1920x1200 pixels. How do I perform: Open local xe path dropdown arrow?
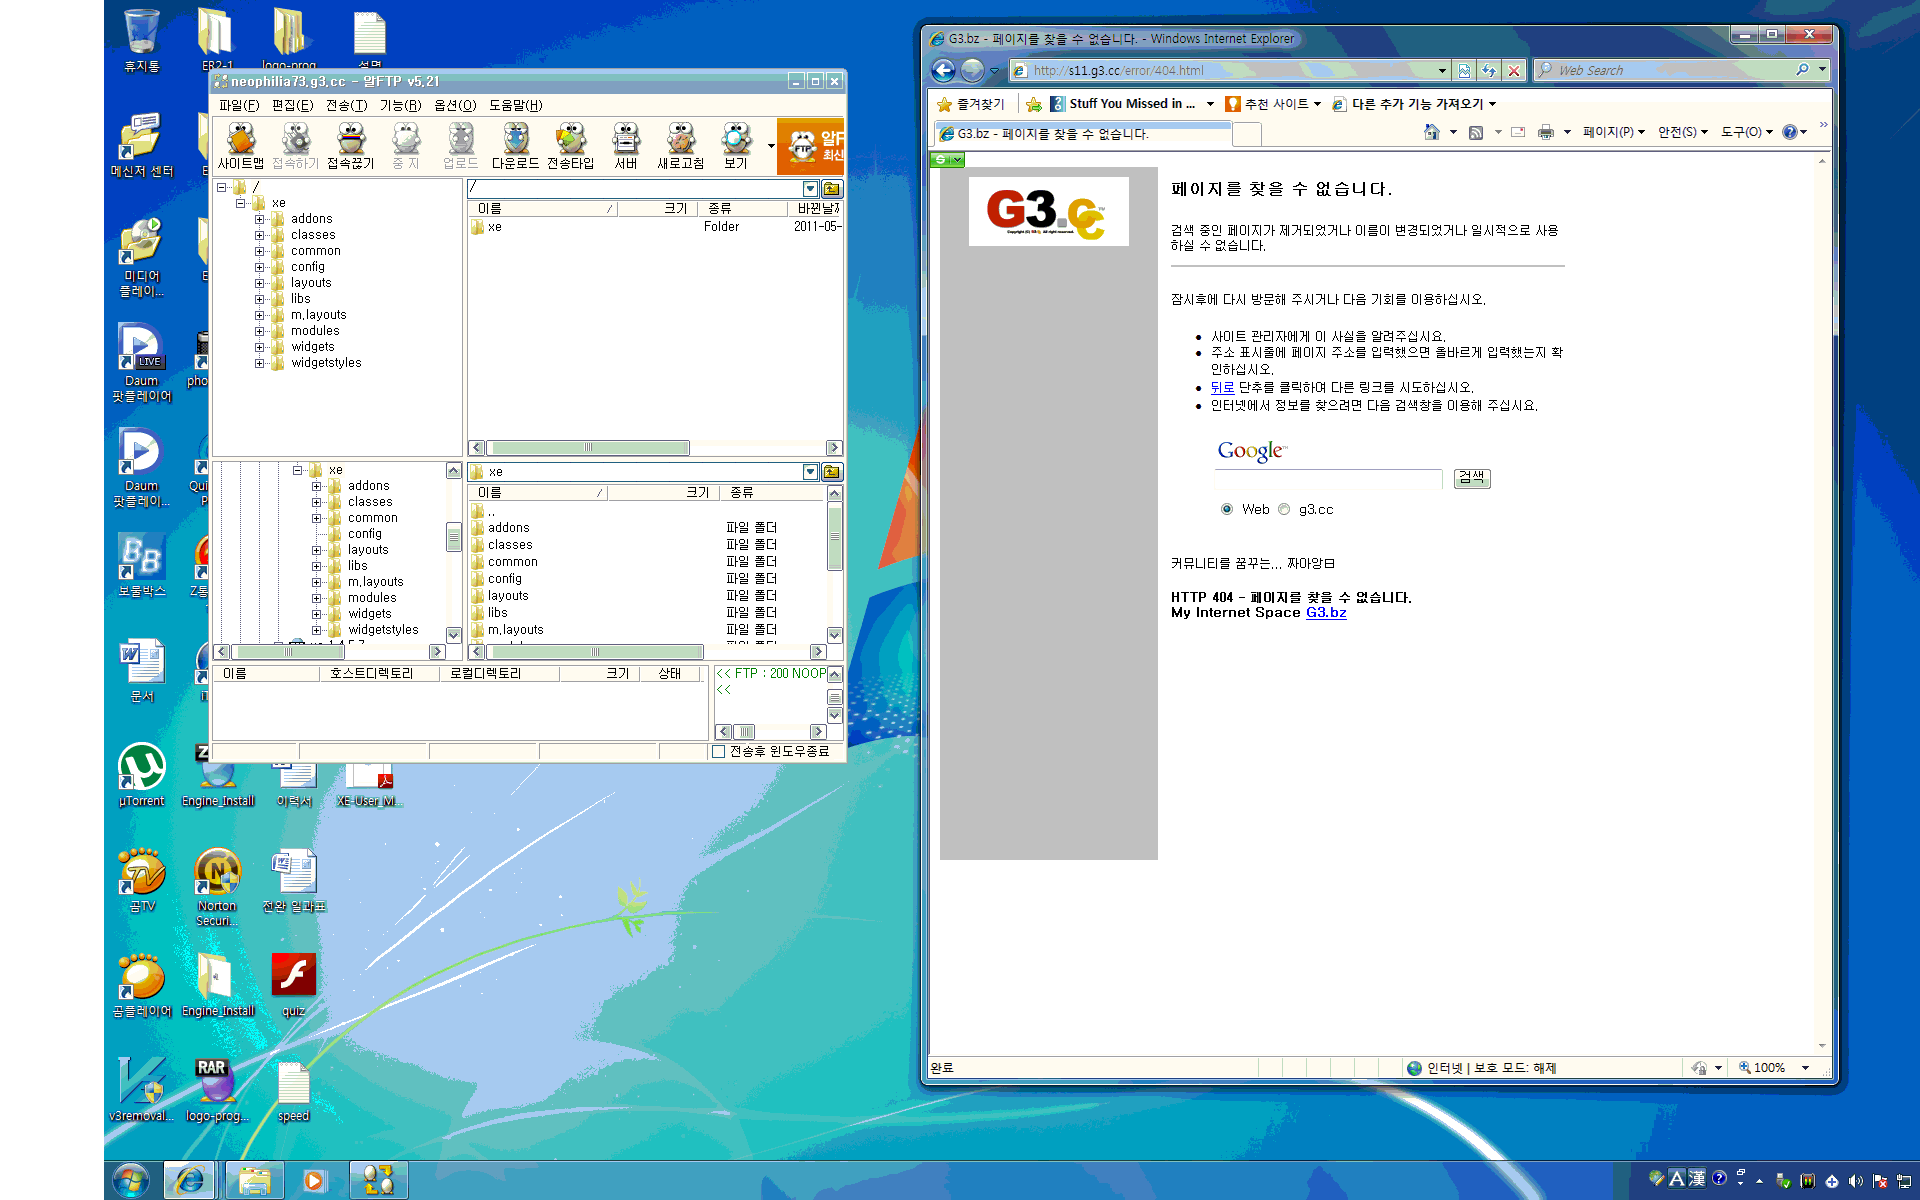pos(810,471)
